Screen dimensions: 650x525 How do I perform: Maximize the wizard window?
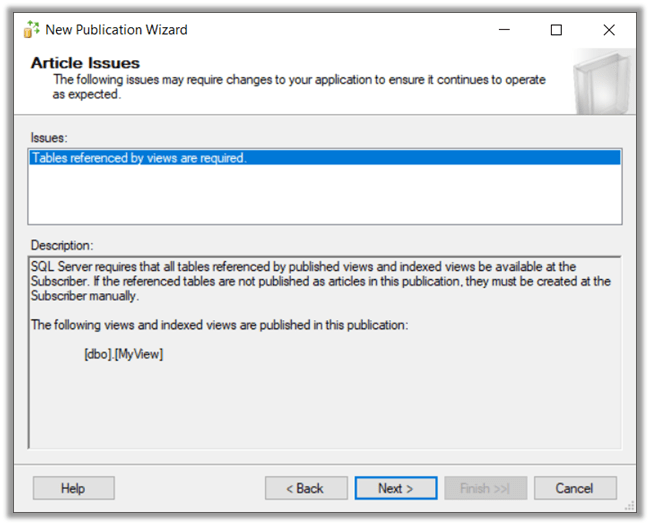pos(556,30)
